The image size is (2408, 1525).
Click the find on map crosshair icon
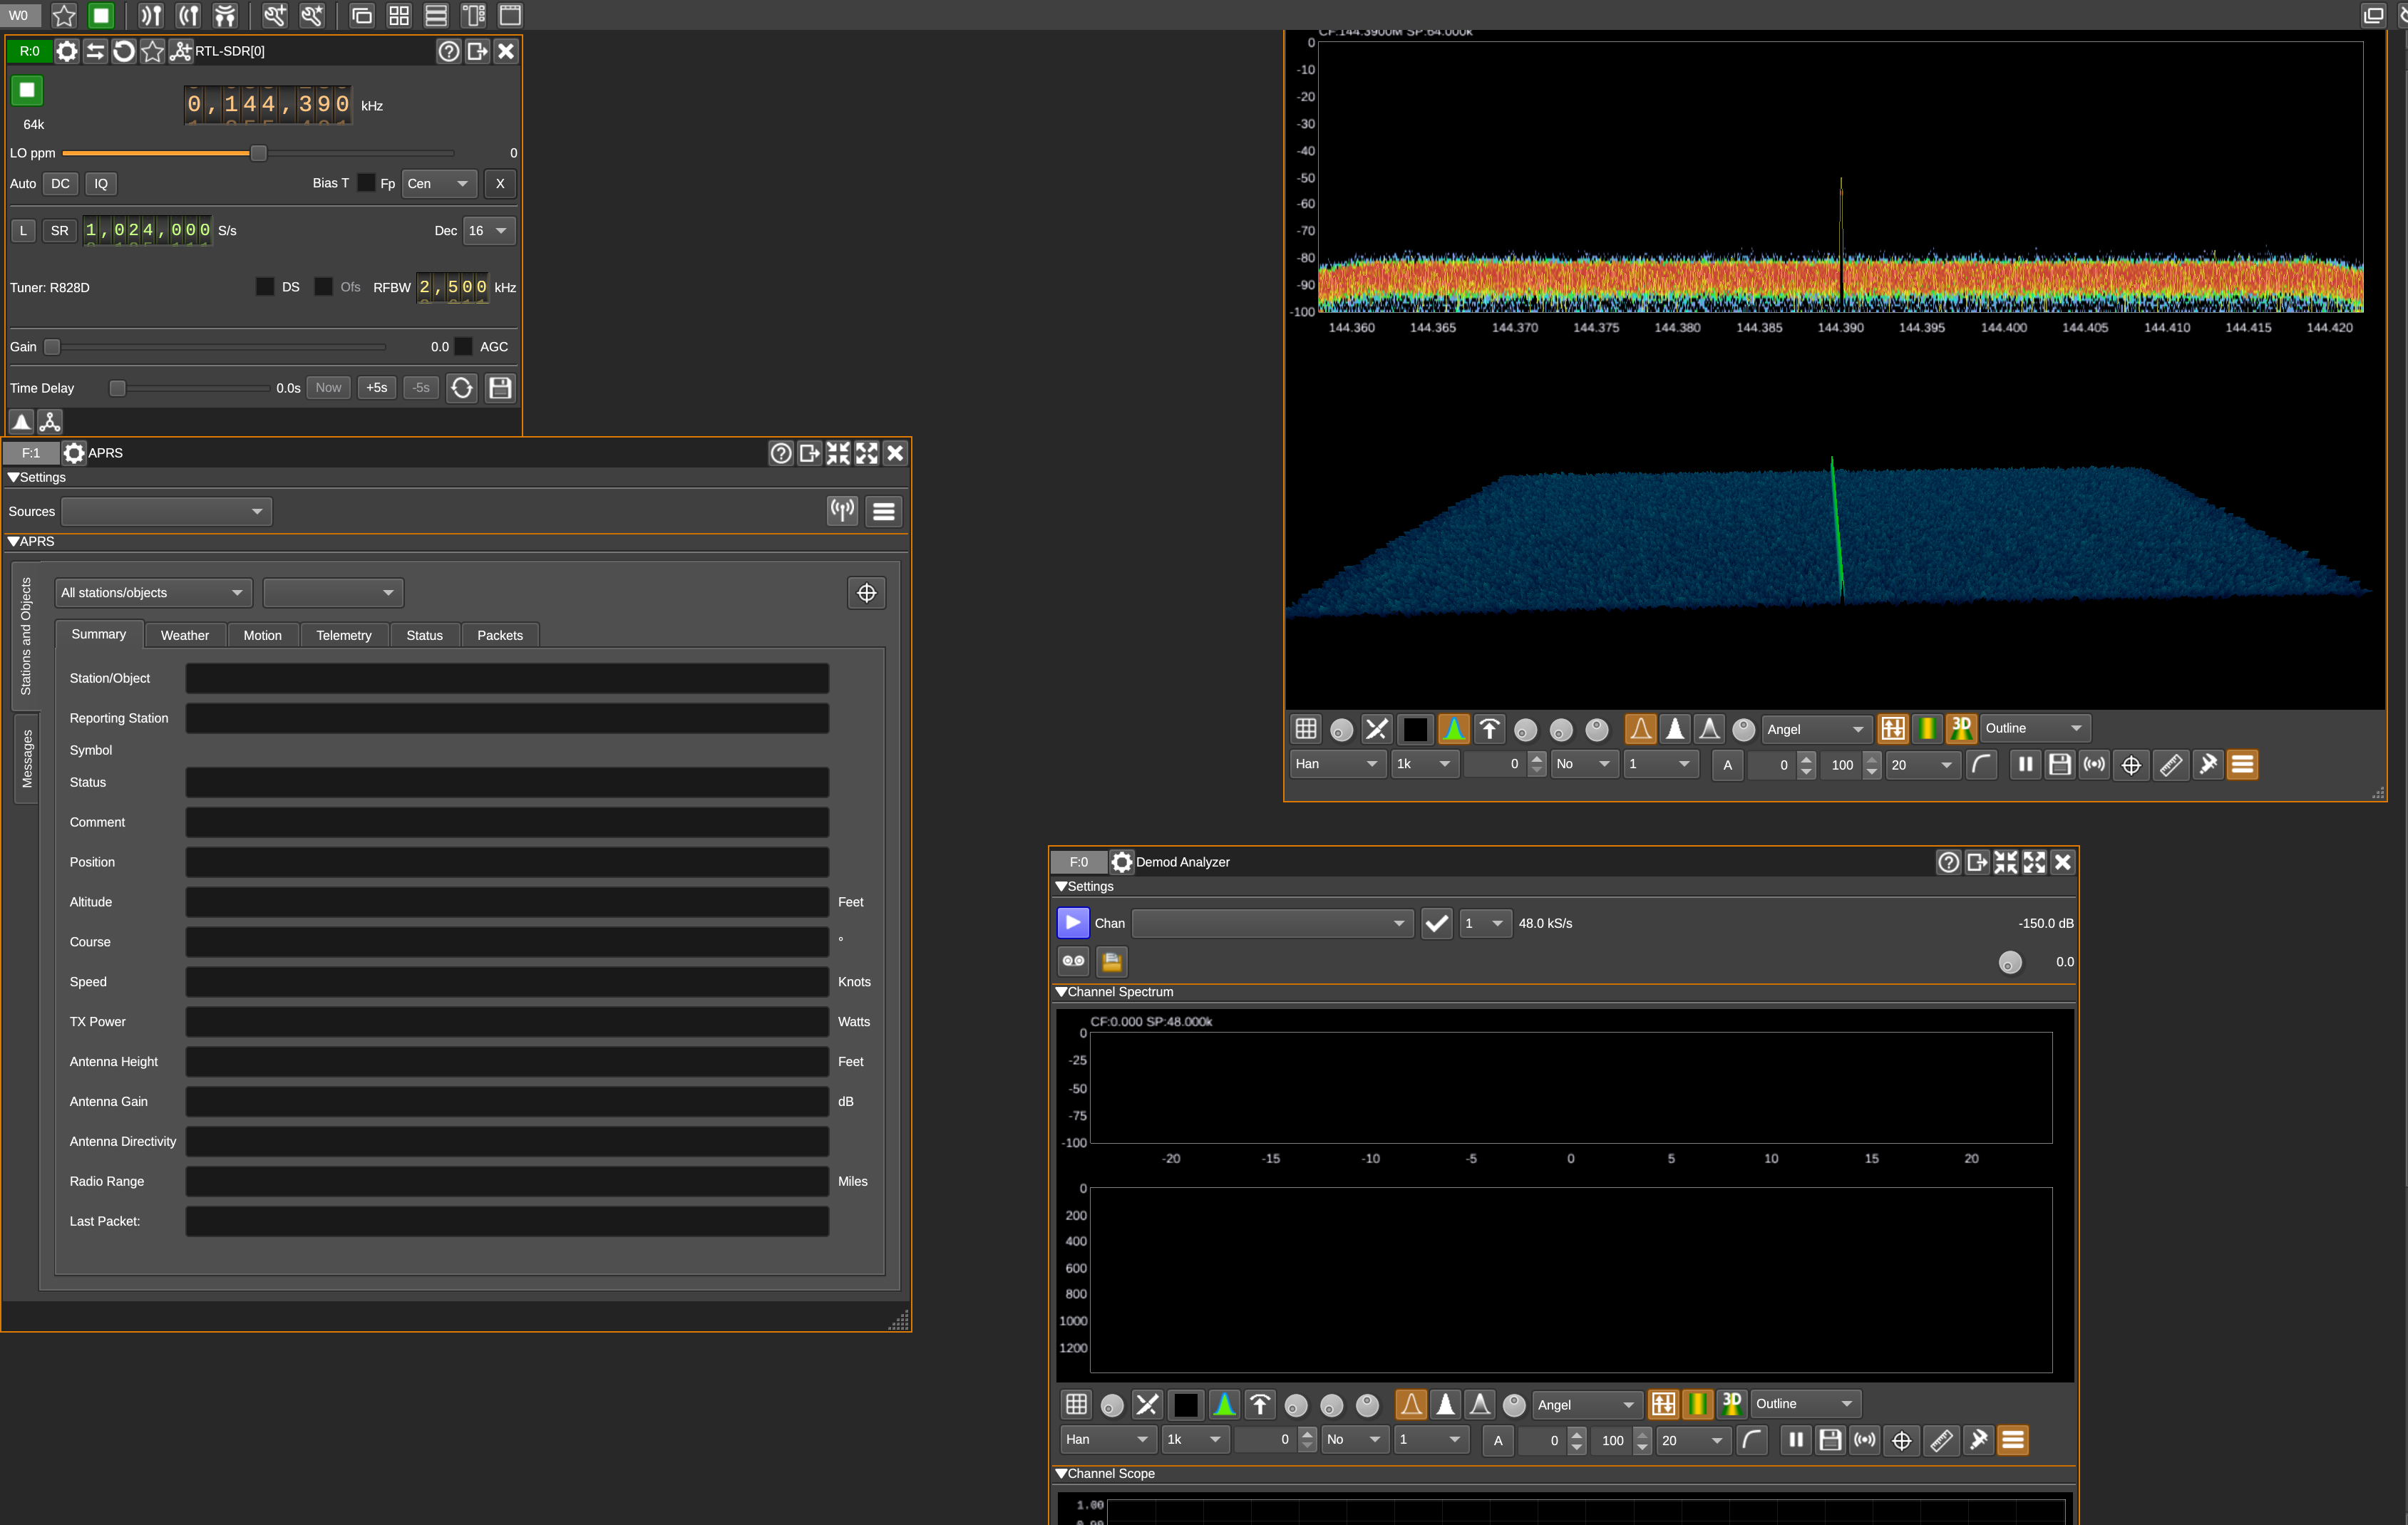[866, 593]
